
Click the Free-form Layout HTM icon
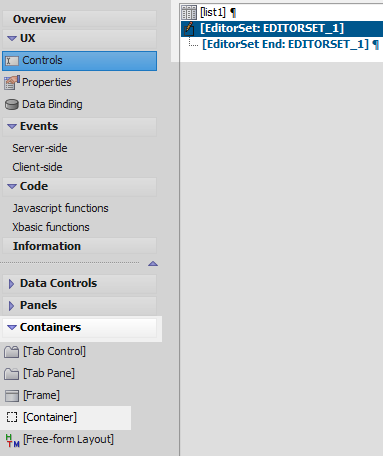(x=12, y=440)
